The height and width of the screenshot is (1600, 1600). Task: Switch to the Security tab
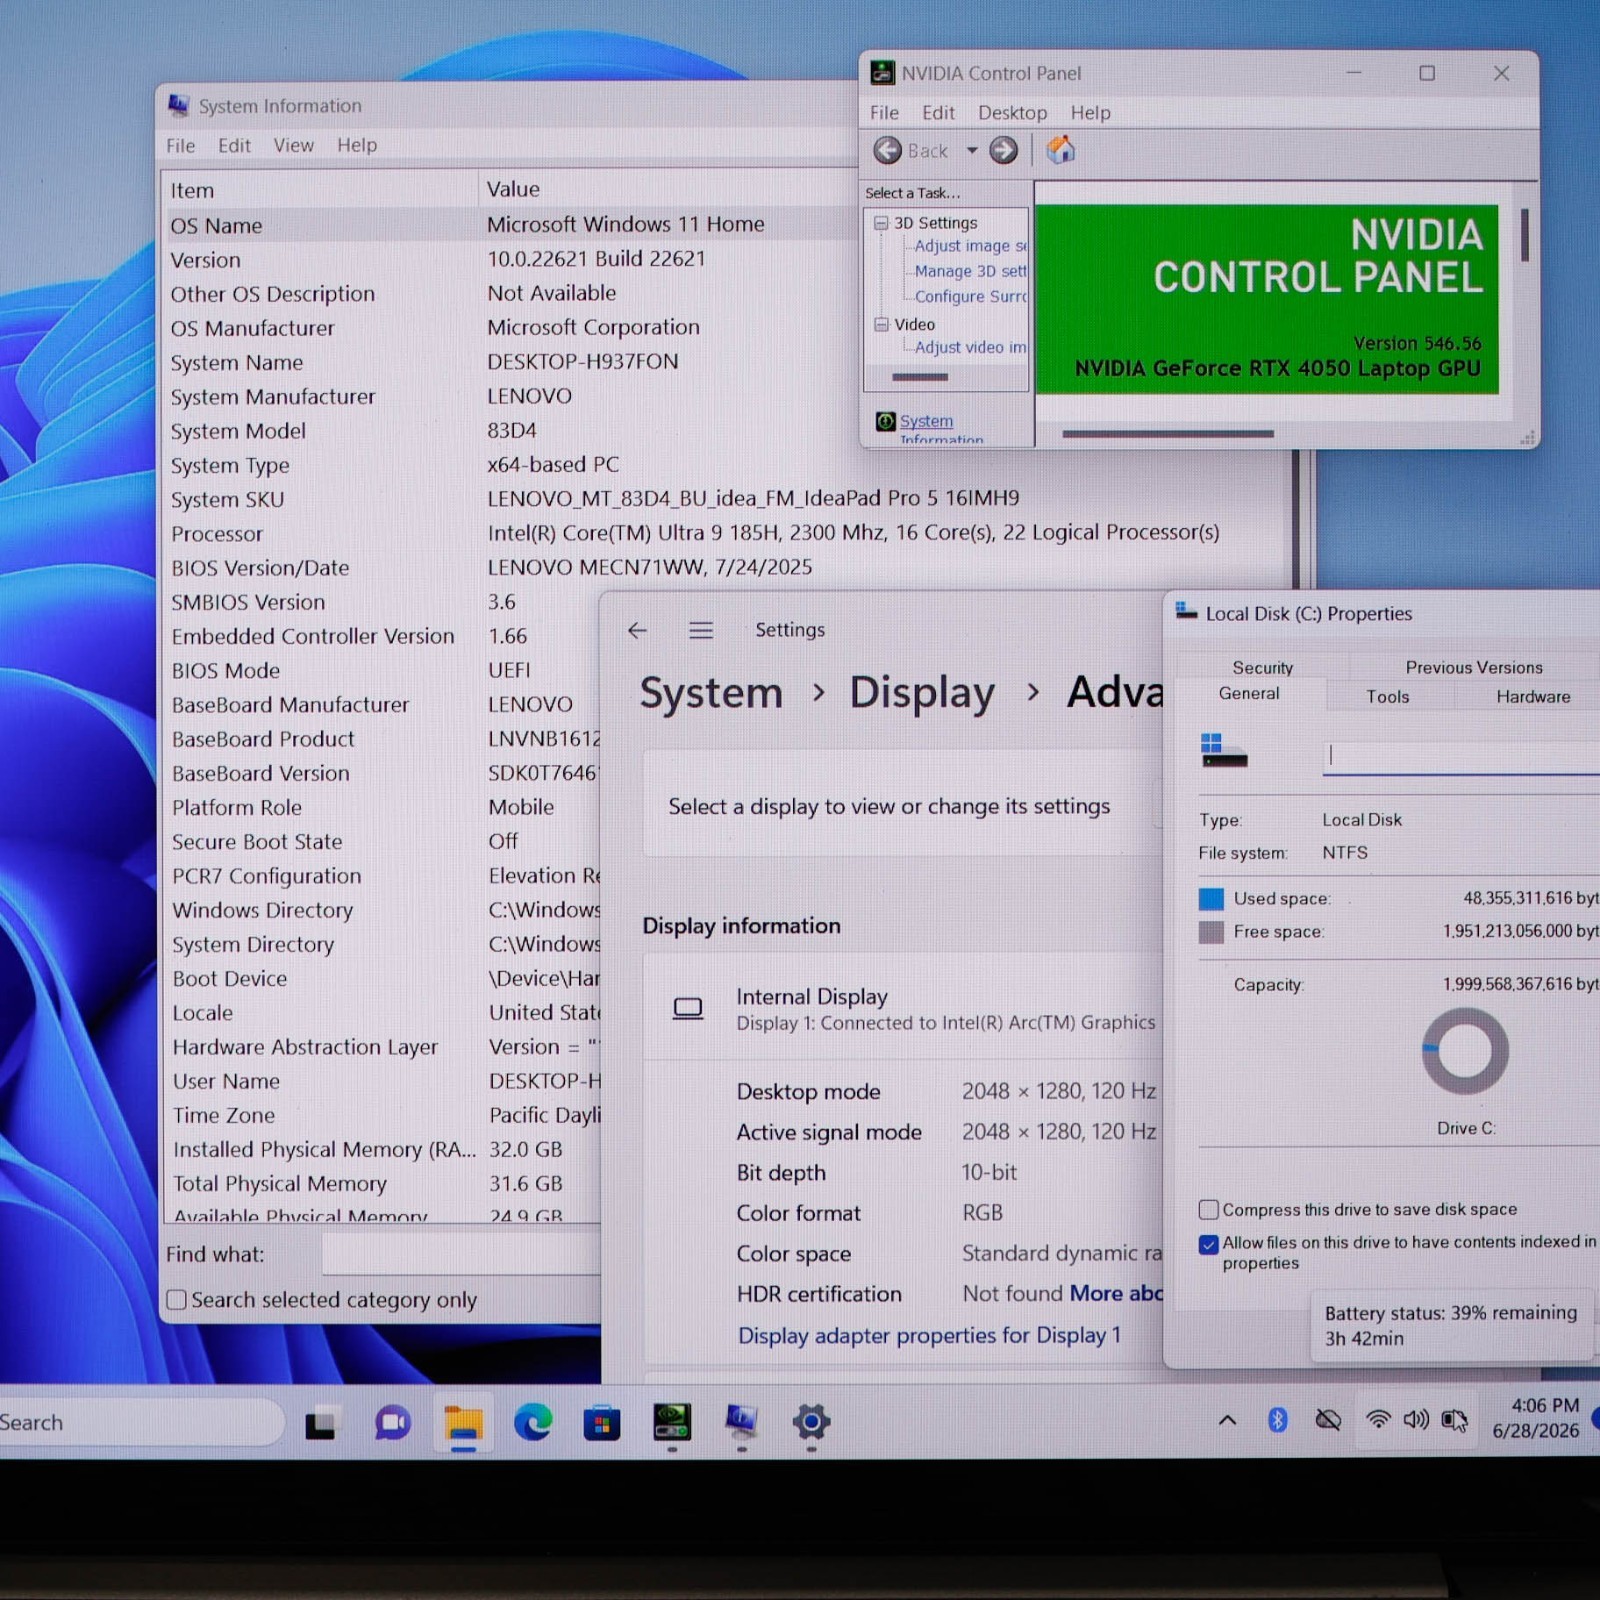(x=1262, y=668)
